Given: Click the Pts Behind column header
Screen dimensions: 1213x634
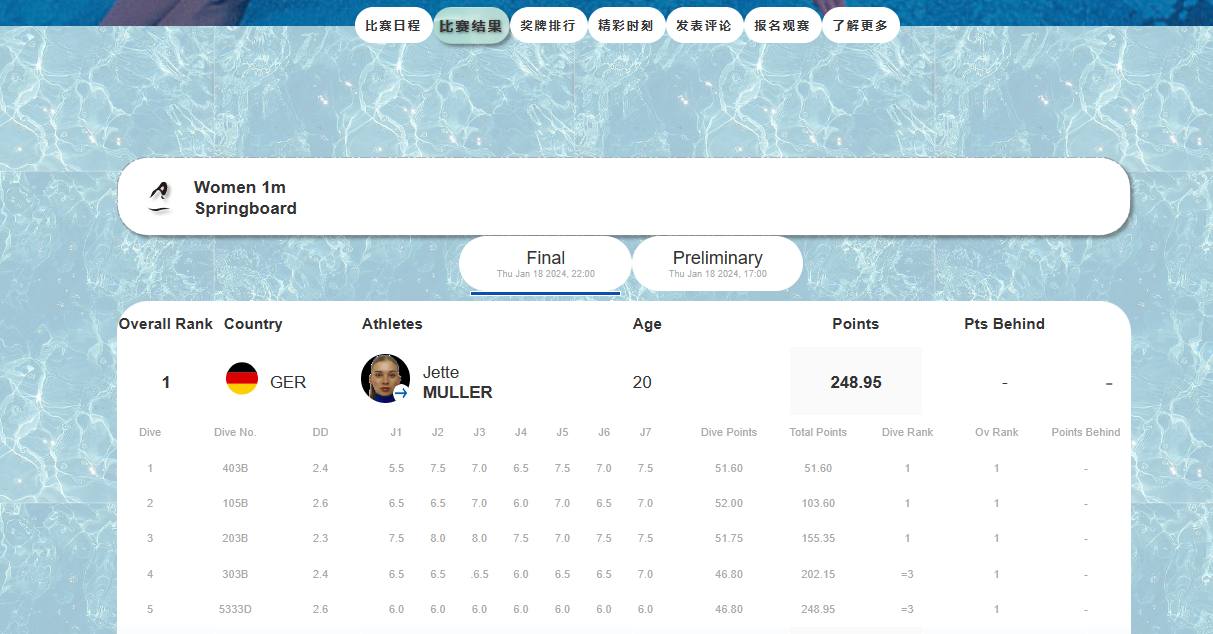Looking at the screenshot, I should (1005, 324).
